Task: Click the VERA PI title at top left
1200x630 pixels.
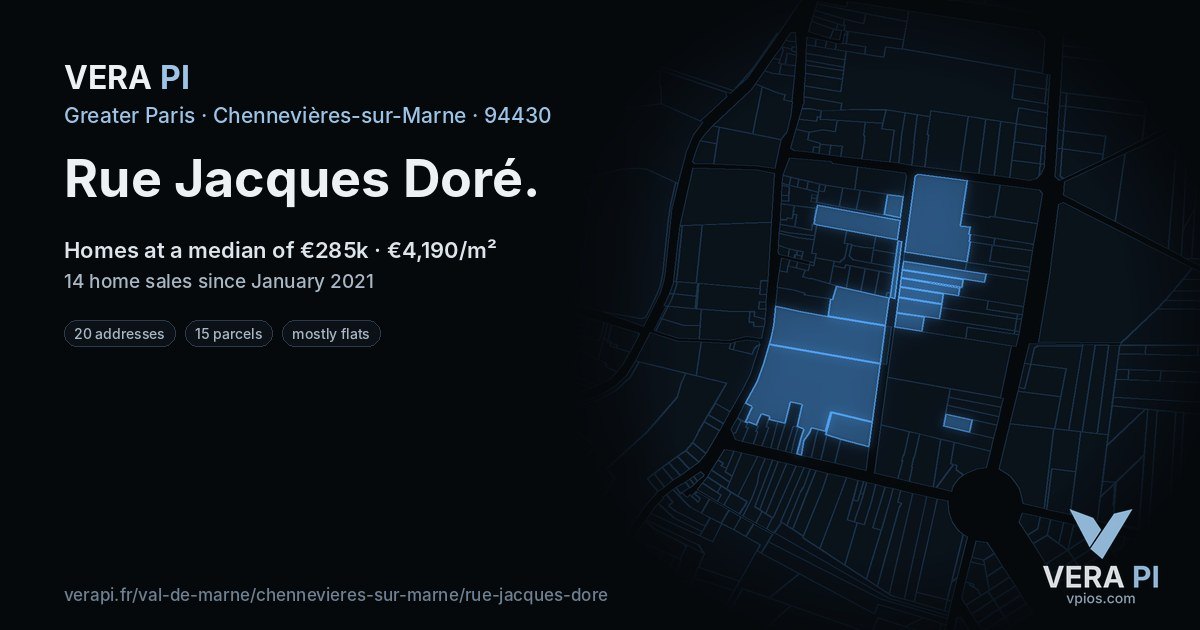Action: (x=127, y=77)
